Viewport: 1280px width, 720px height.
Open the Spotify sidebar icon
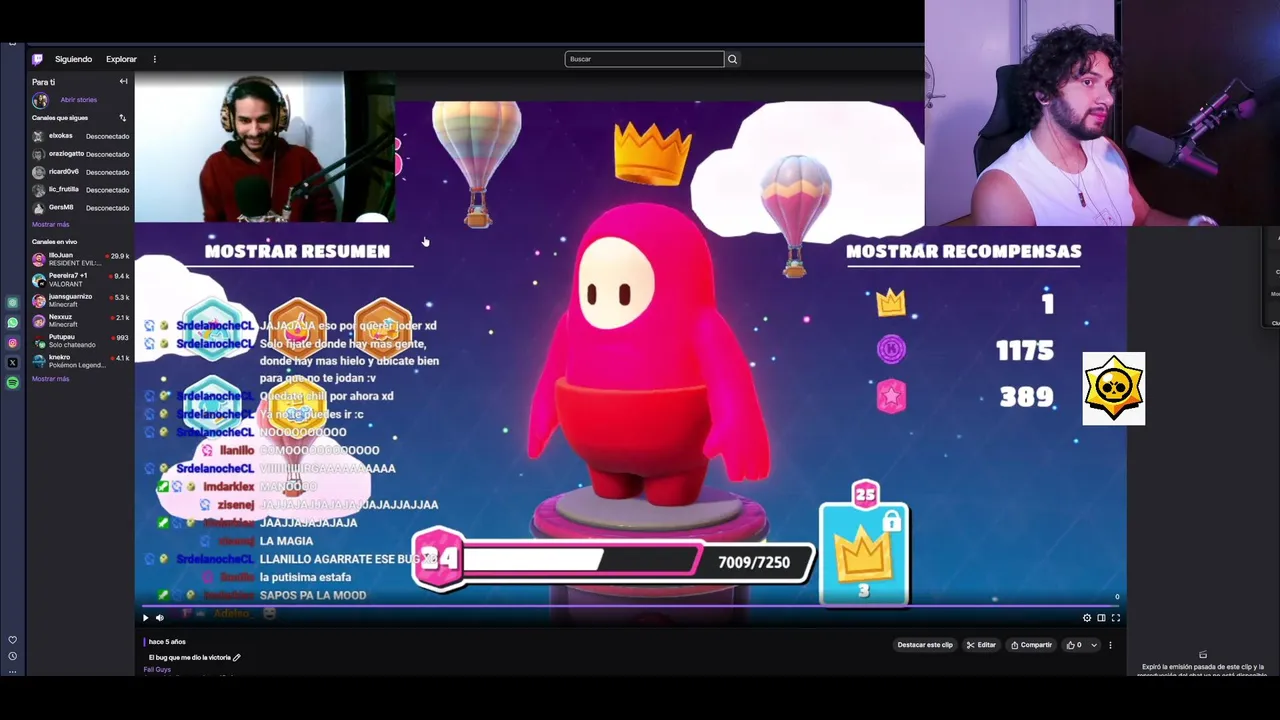pyautogui.click(x=12, y=383)
